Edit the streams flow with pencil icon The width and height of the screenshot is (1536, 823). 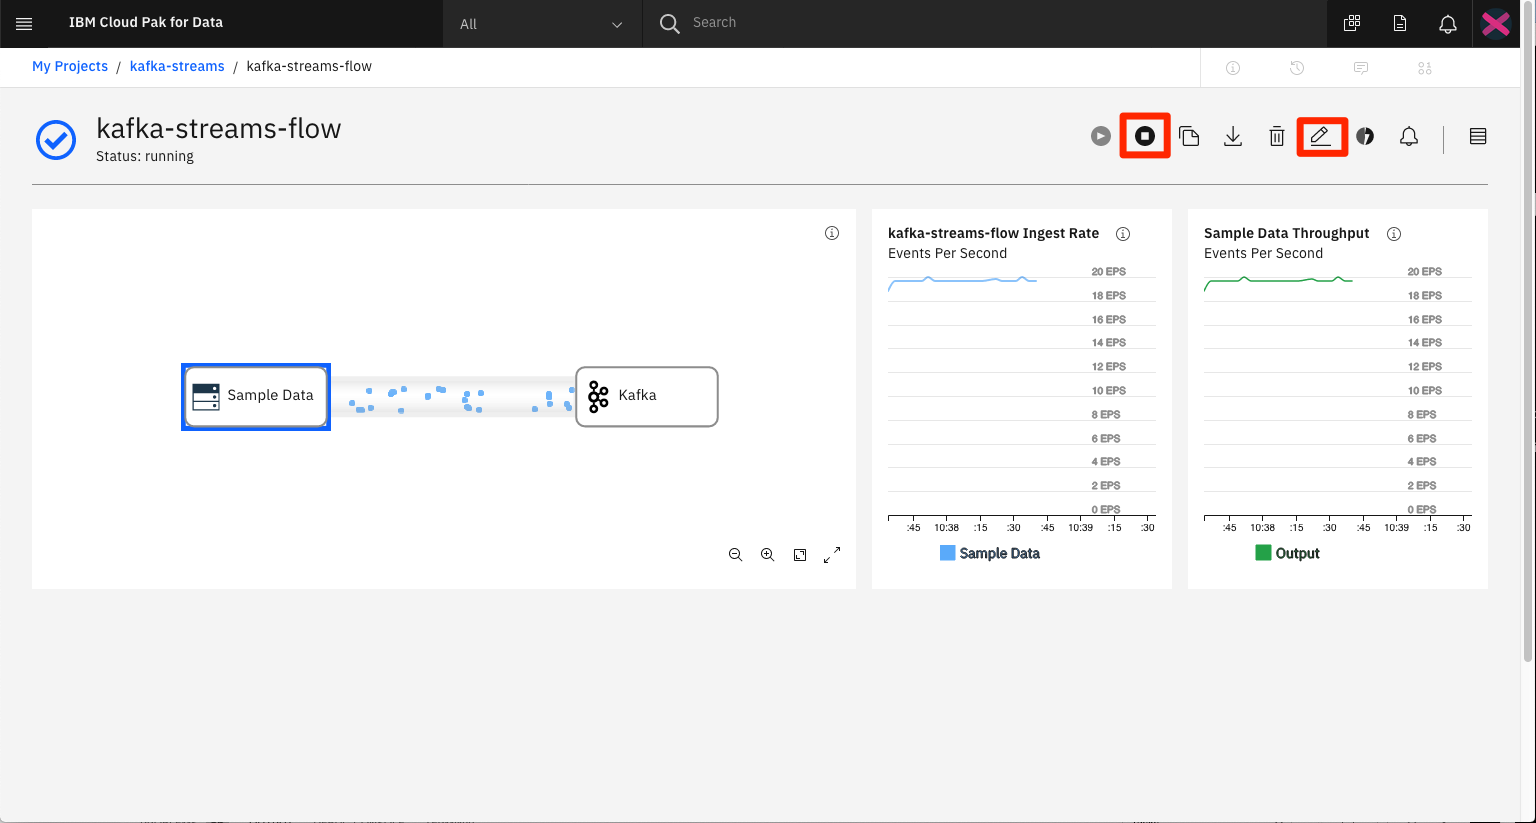1321,136
